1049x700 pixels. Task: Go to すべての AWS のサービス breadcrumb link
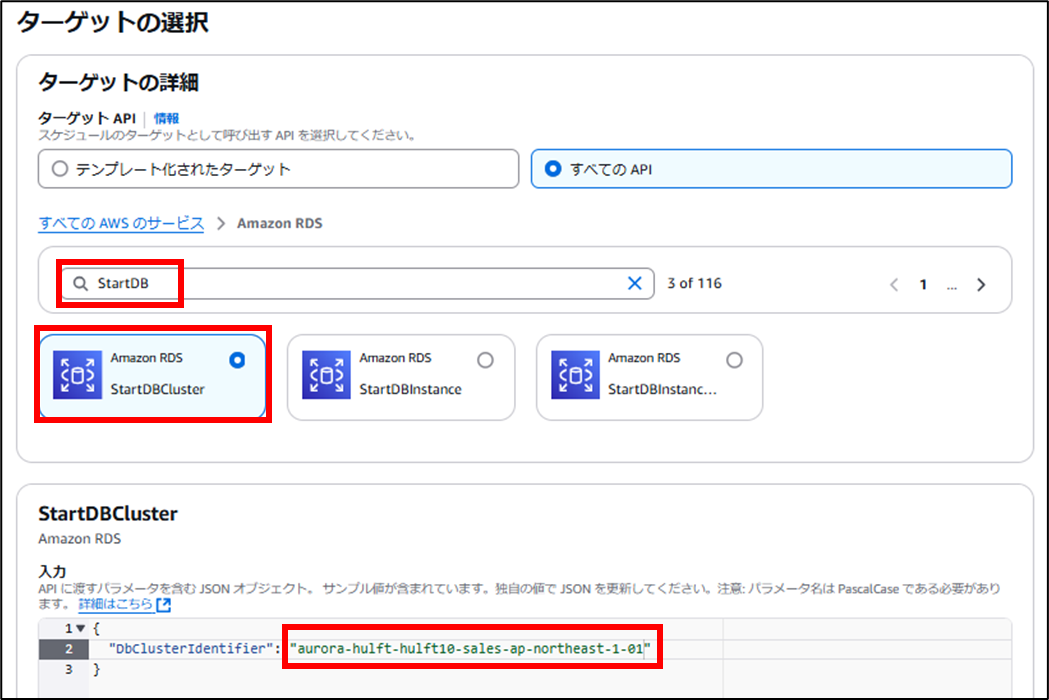pyautogui.click(x=121, y=223)
